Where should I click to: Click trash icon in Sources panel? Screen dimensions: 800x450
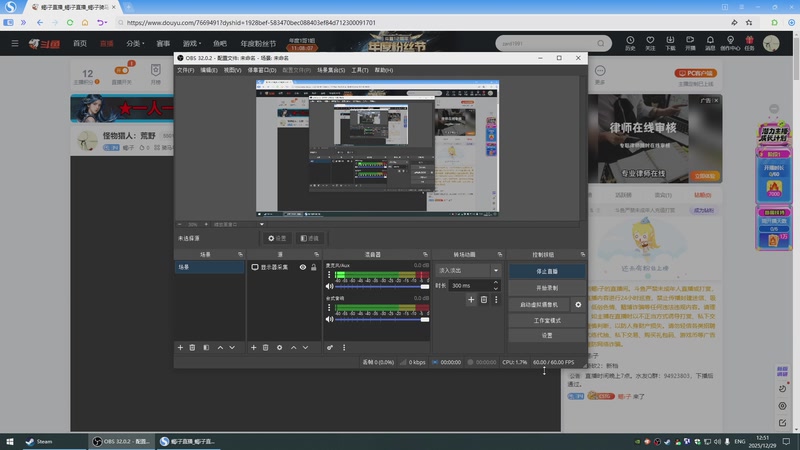coord(266,347)
